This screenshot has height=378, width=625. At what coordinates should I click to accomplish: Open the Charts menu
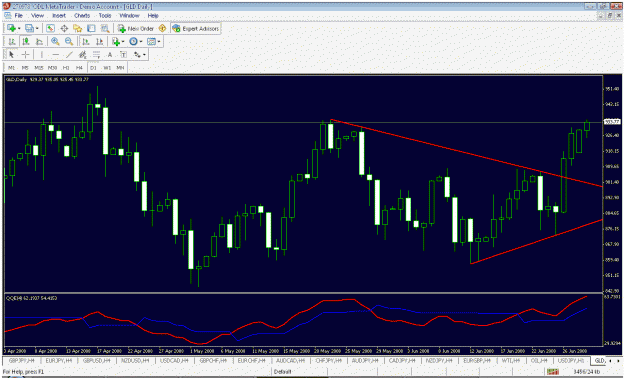coord(82,16)
